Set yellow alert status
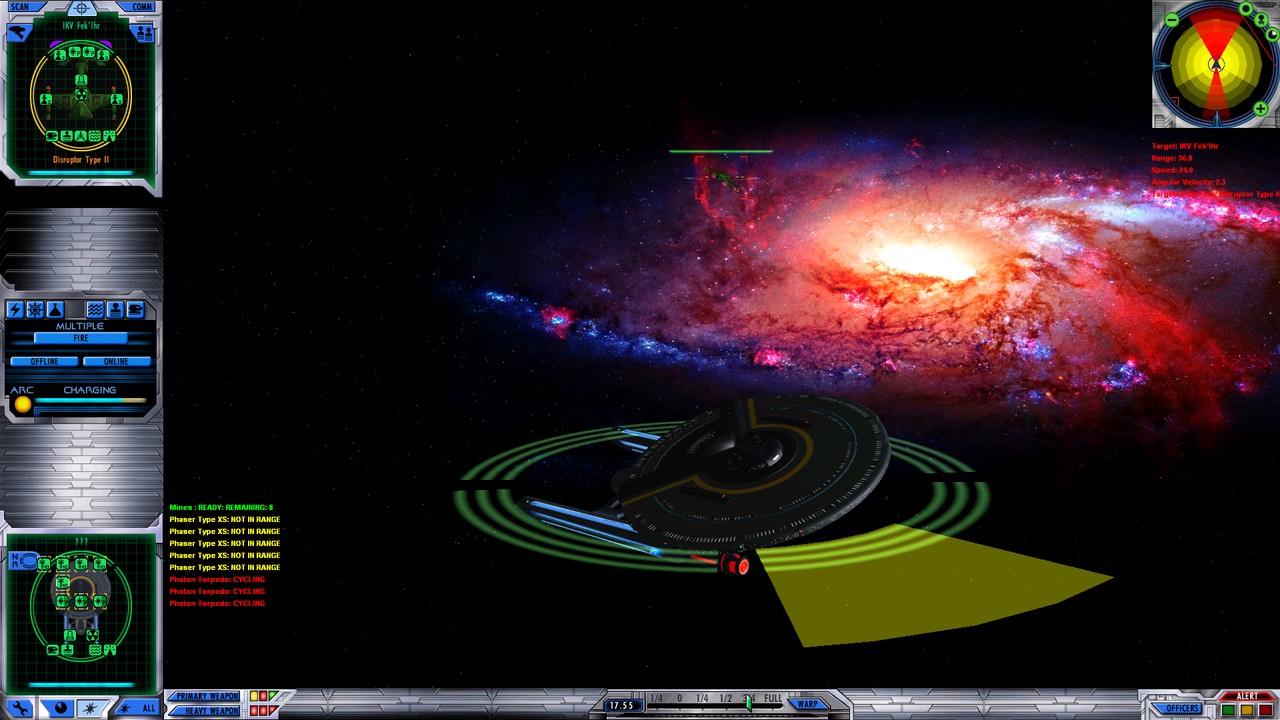This screenshot has height=720, width=1280. click(x=1247, y=710)
